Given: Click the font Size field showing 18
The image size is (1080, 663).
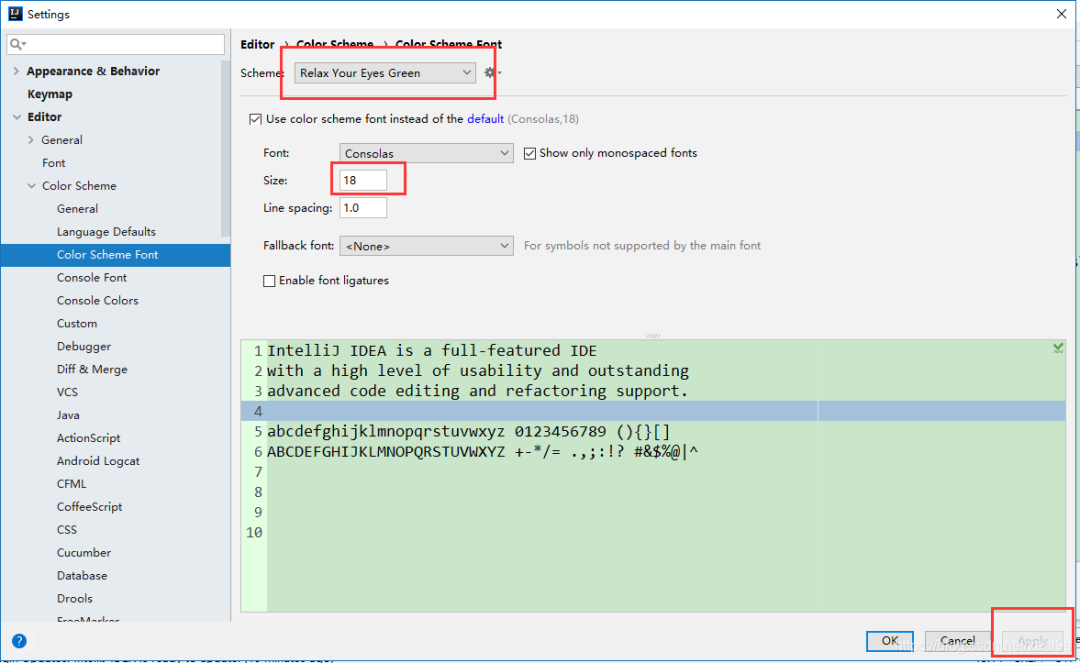Looking at the screenshot, I should (x=363, y=179).
